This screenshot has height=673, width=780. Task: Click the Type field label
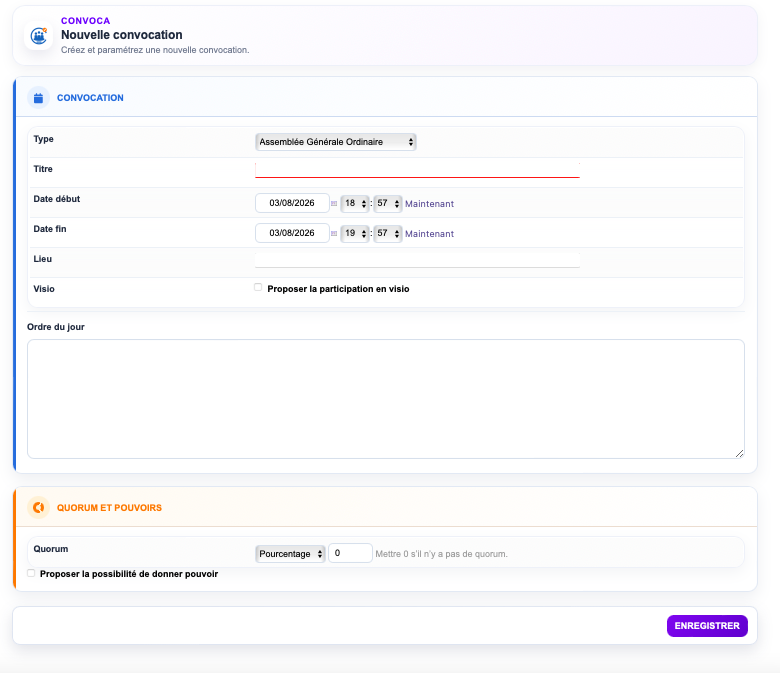pyautogui.click(x=43, y=139)
